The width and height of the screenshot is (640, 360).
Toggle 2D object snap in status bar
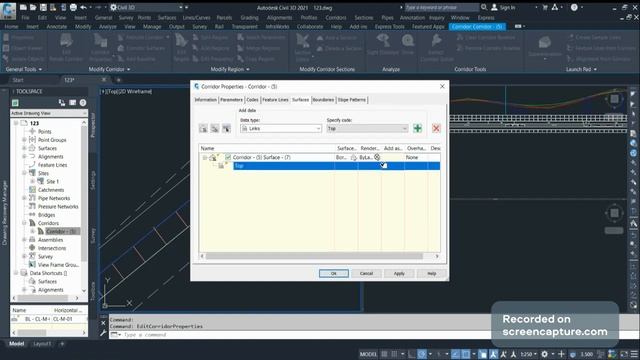[466, 354]
